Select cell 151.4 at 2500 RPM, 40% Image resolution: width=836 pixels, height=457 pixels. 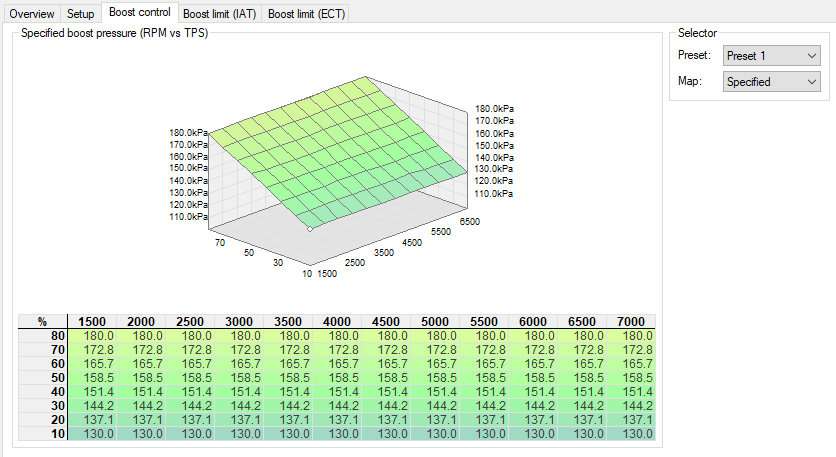190,392
